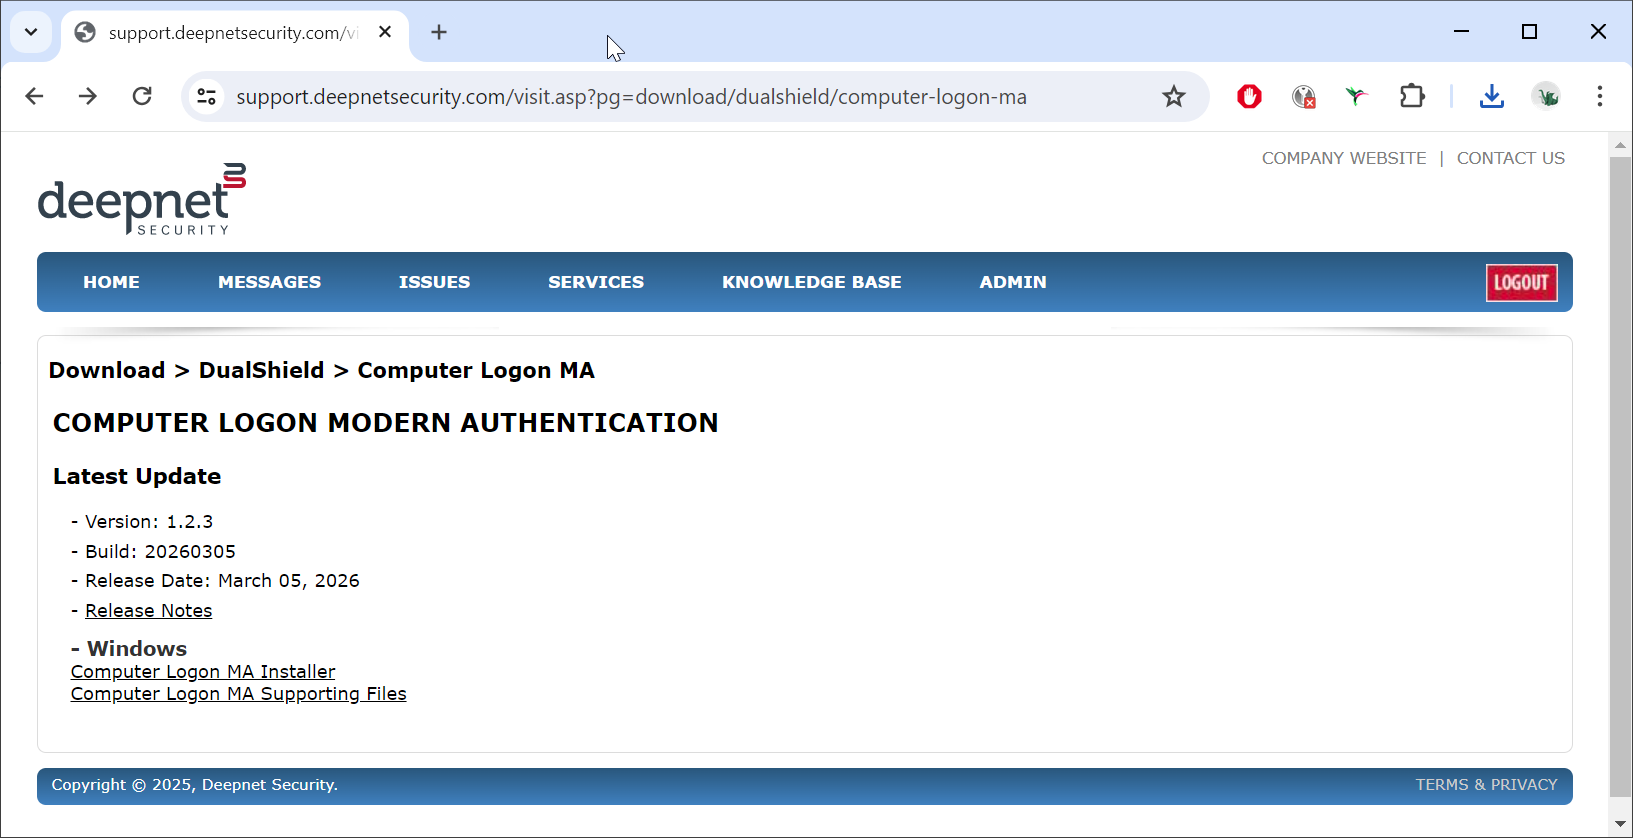The width and height of the screenshot is (1633, 838).
Task: Click the browser back arrow
Action: tap(34, 96)
